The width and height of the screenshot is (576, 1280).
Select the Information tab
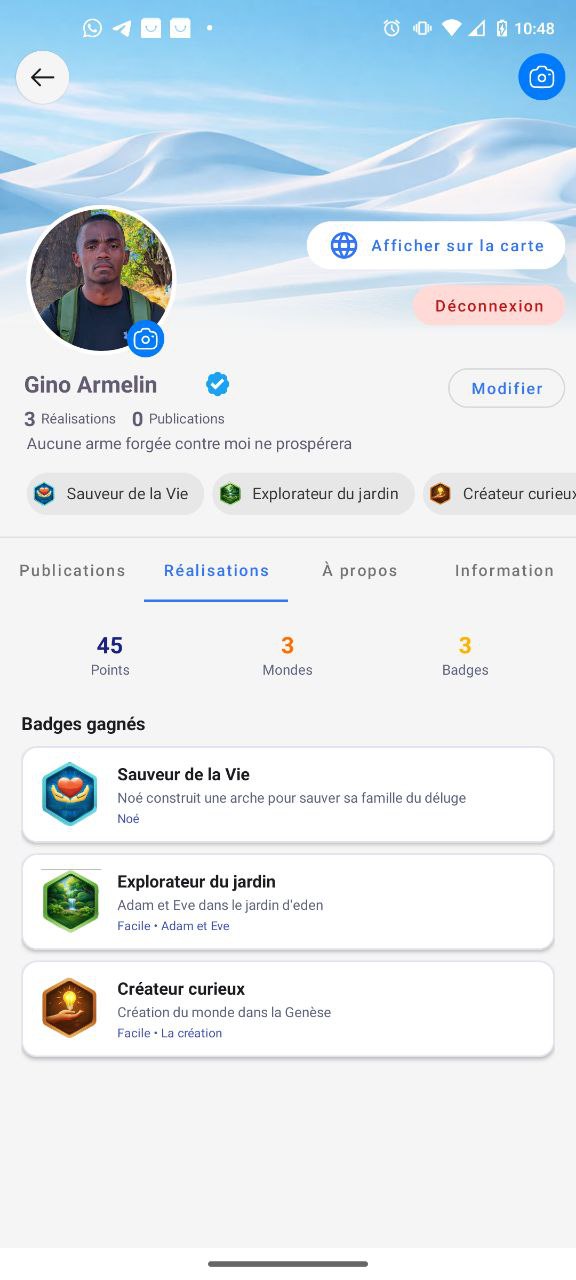pyautogui.click(x=504, y=570)
